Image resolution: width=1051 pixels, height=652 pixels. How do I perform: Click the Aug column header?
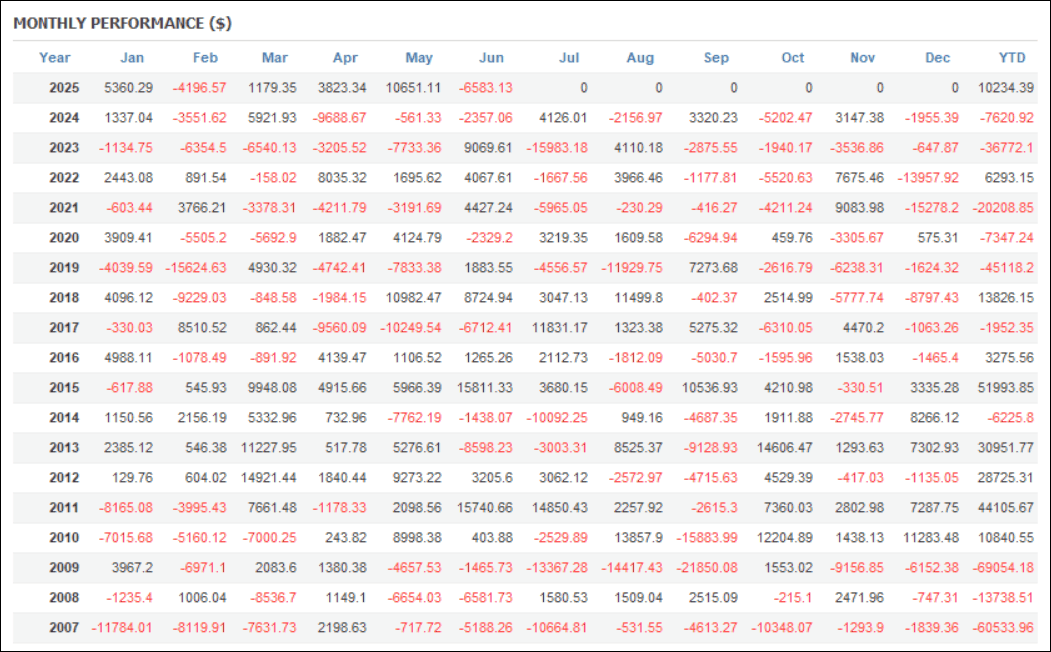[640, 58]
